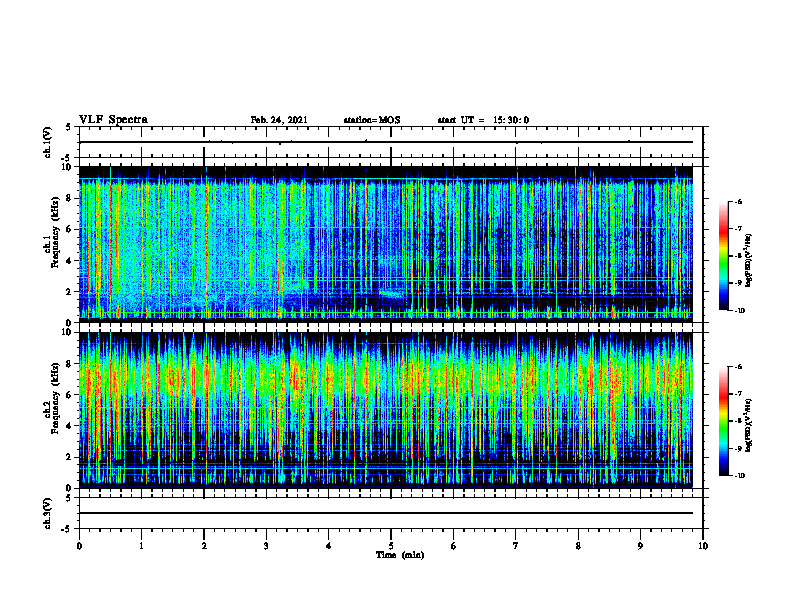Screen dimensions: 792x612
Task: Click the "VLF Spectra" title text
Action: (x=113, y=120)
